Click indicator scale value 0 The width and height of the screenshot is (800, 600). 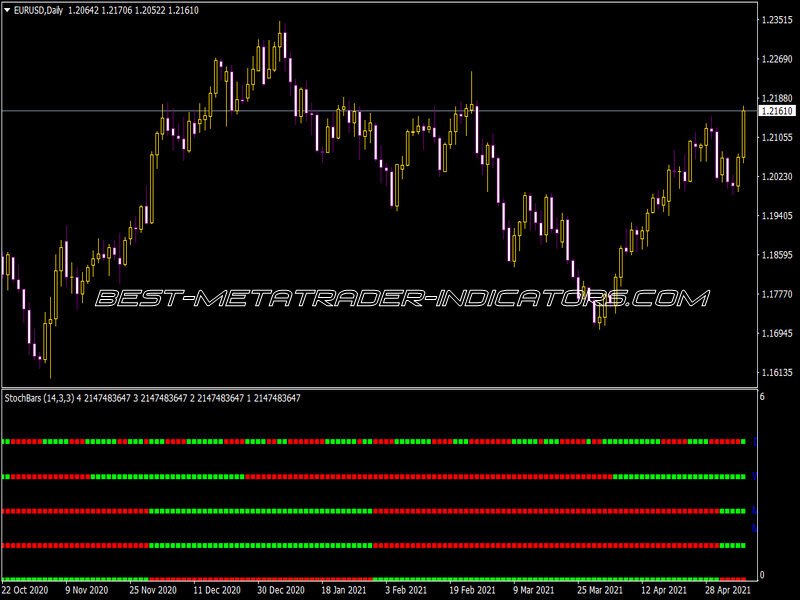click(762, 575)
